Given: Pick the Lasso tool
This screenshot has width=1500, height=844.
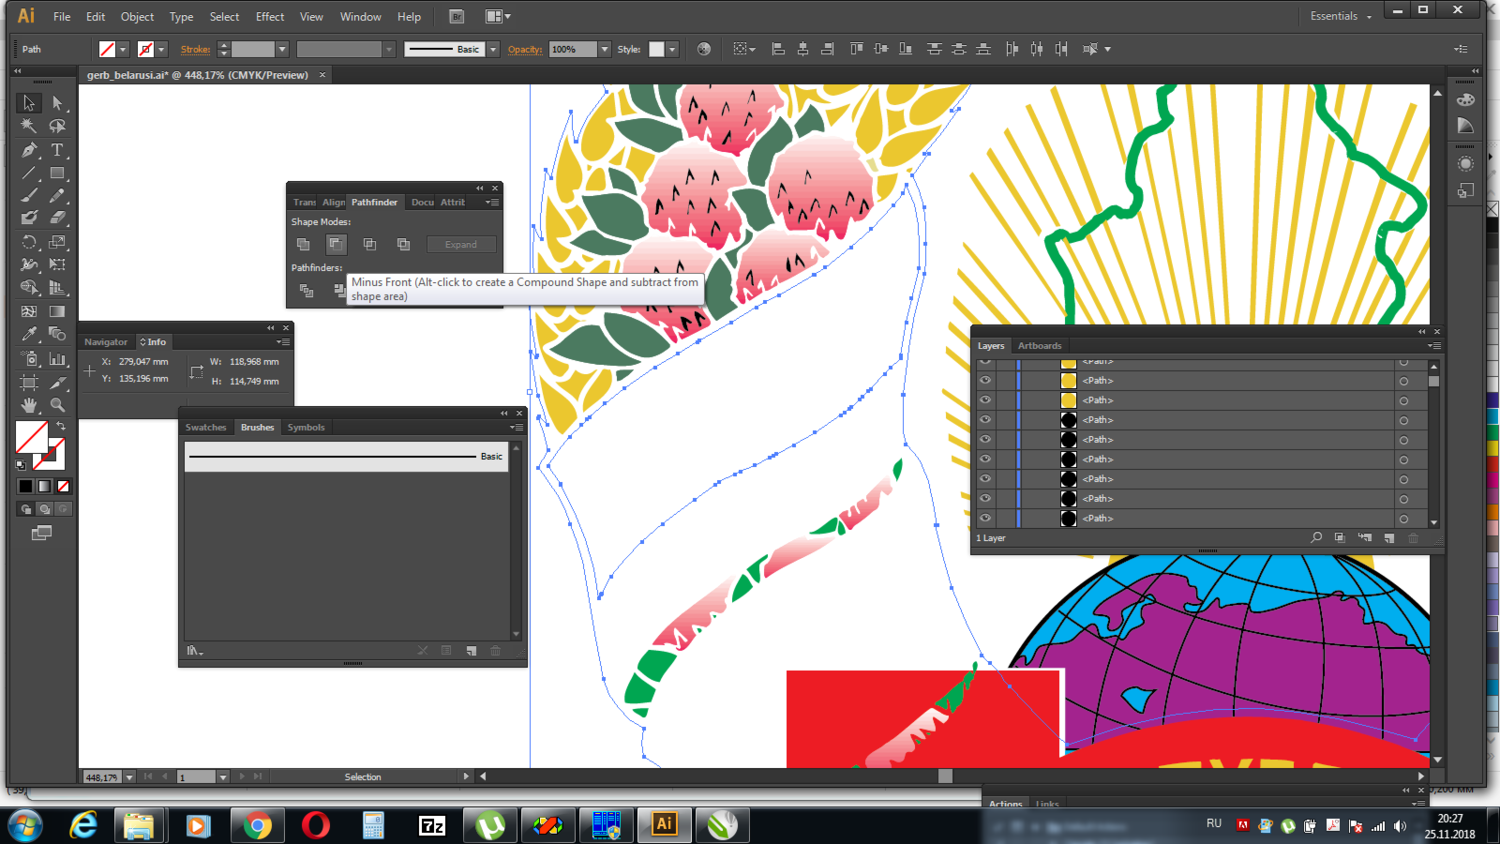Looking at the screenshot, I should pos(57,127).
